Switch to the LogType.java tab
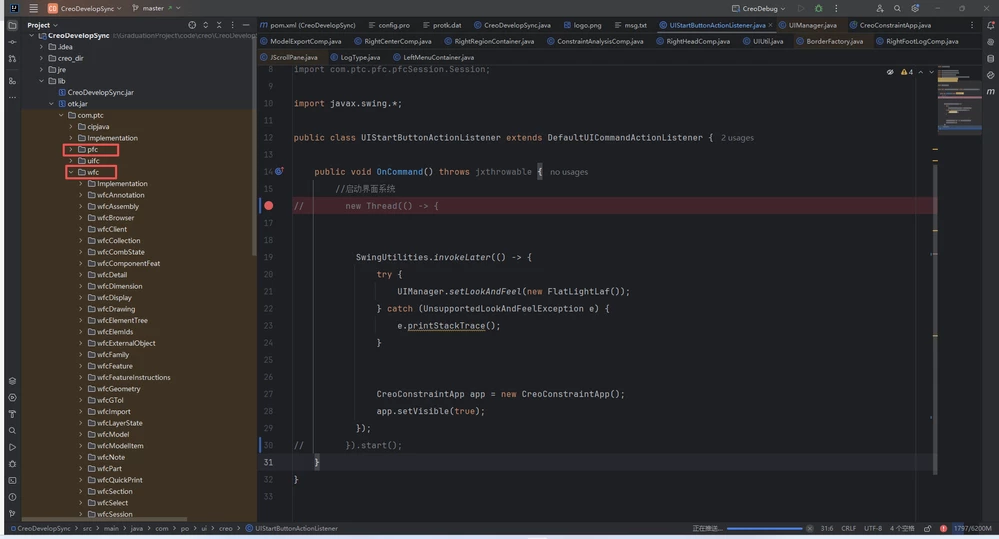The image size is (999, 539). point(355,57)
